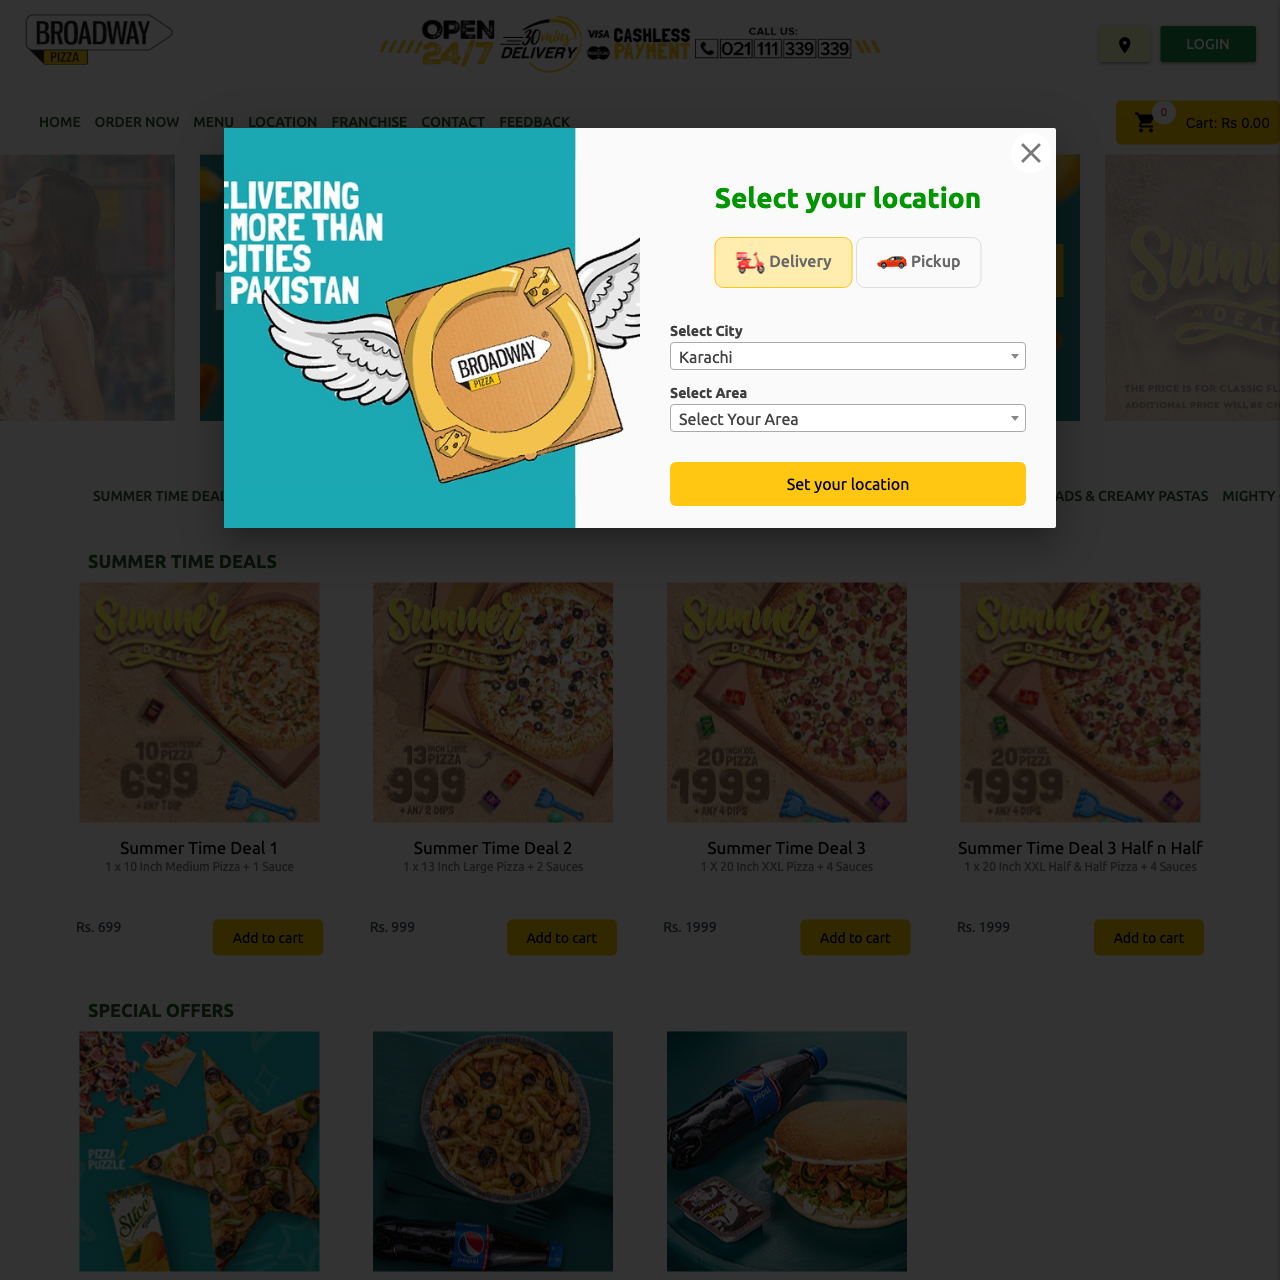Close the location popup with X
Screen dimensions: 1280x1280
1031,153
